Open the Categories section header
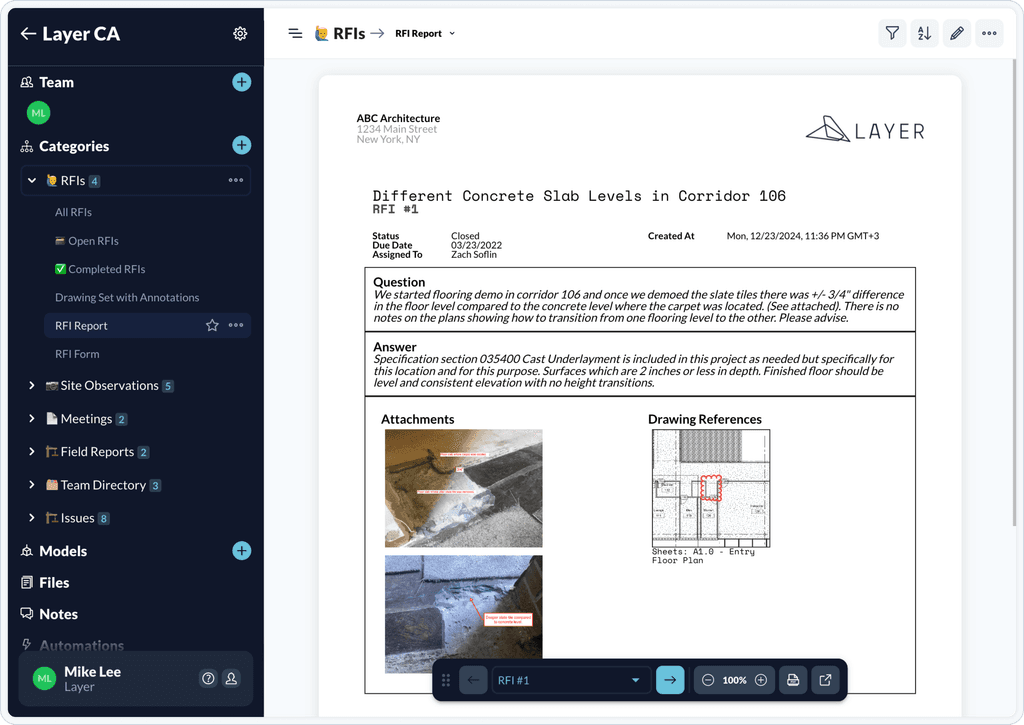The width and height of the screenshot is (1024, 725). click(x=74, y=146)
